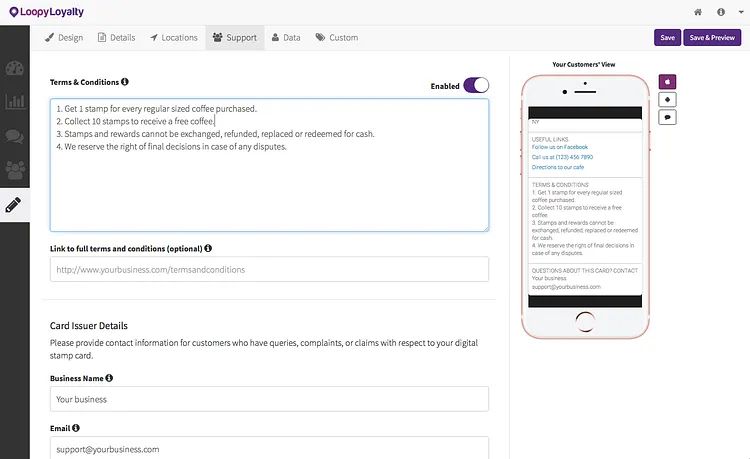This screenshot has width=750, height=459.
Task: Switch to the Design tab
Action: 64,38
